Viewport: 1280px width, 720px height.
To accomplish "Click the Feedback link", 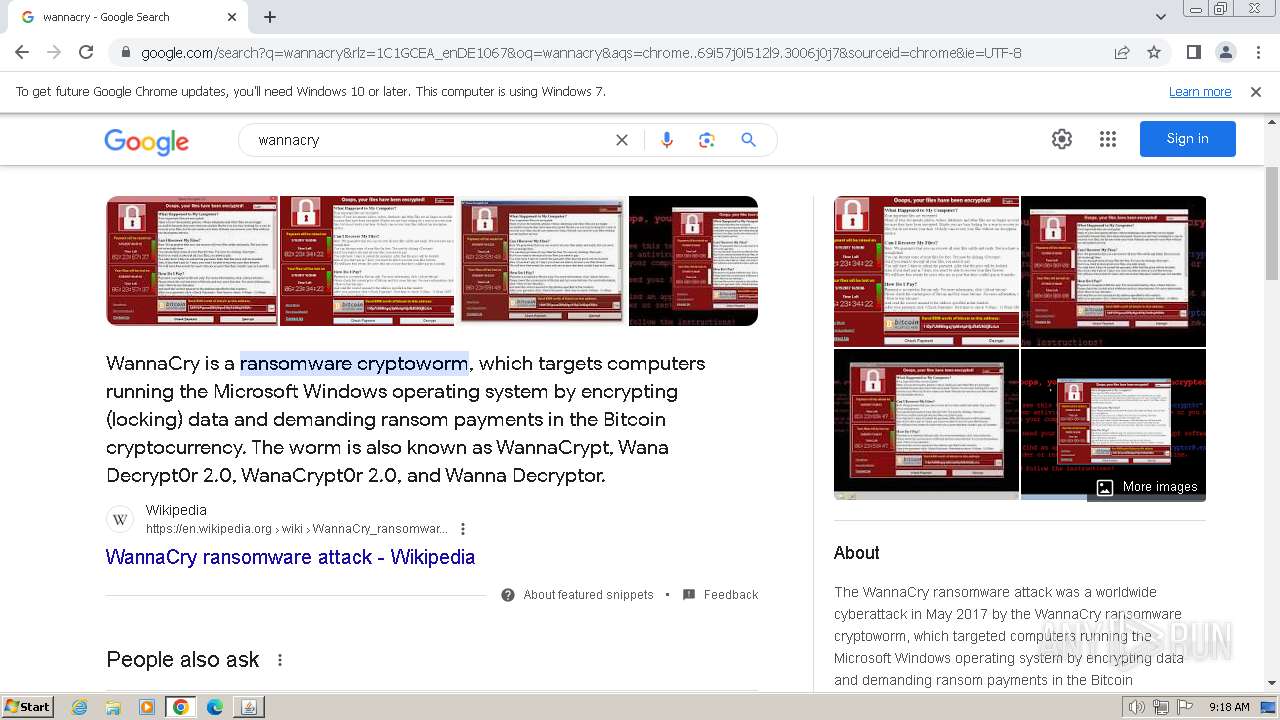I will 720,595.
